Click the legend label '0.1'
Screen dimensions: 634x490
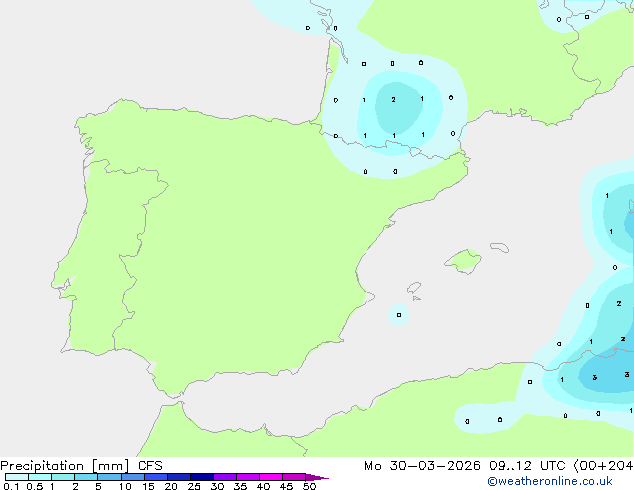click(11, 486)
